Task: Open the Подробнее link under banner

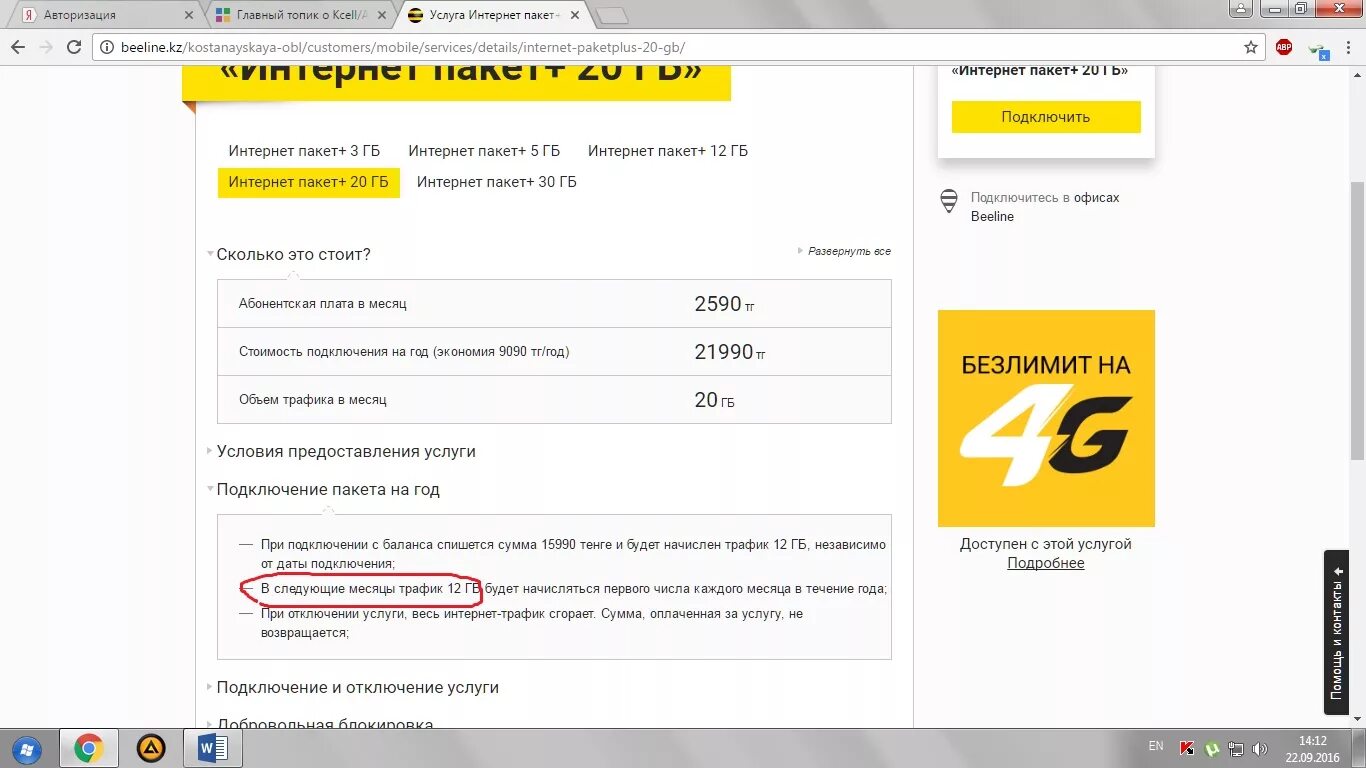Action: click(x=1046, y=563)
